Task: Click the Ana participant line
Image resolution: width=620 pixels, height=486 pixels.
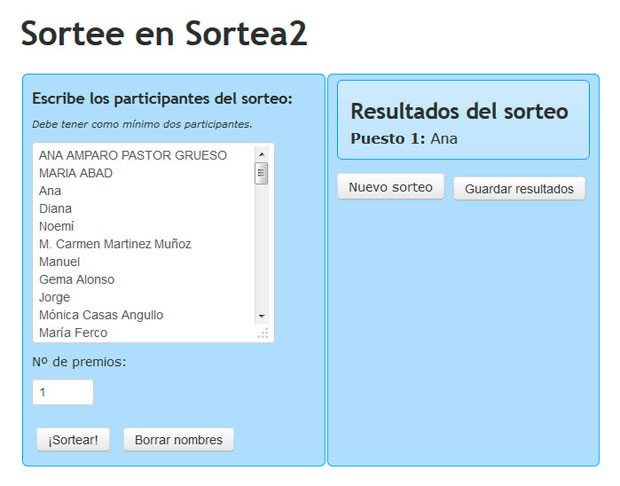Action: click(x=50, y=191)
